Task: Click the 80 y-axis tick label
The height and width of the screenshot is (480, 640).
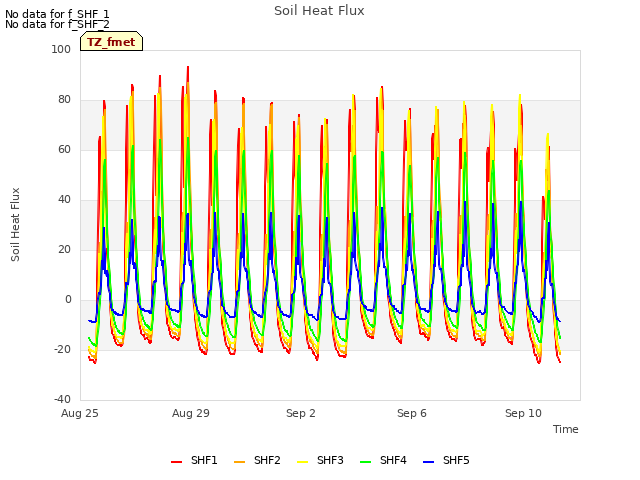Action: (x=64, y=100)
